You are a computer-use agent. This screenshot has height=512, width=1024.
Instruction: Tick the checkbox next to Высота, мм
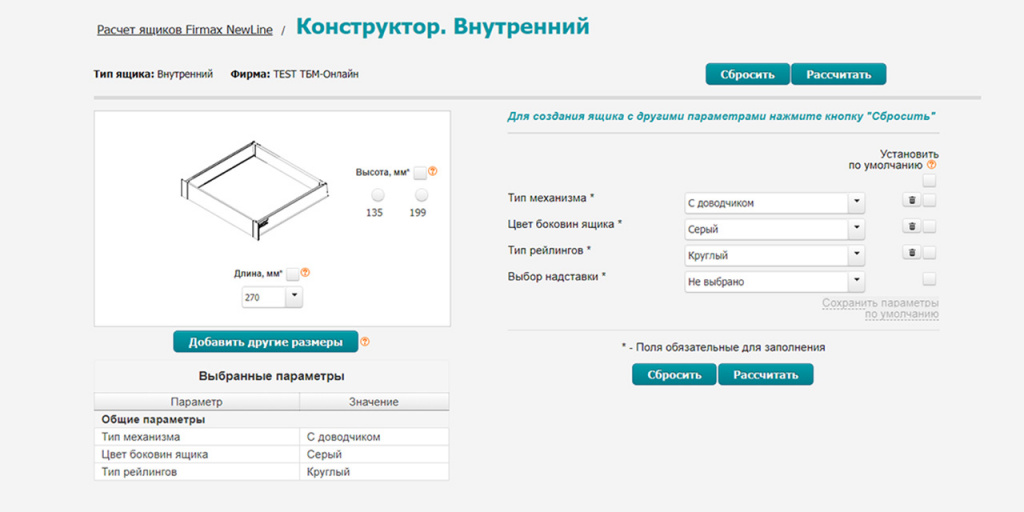(420, 172)
